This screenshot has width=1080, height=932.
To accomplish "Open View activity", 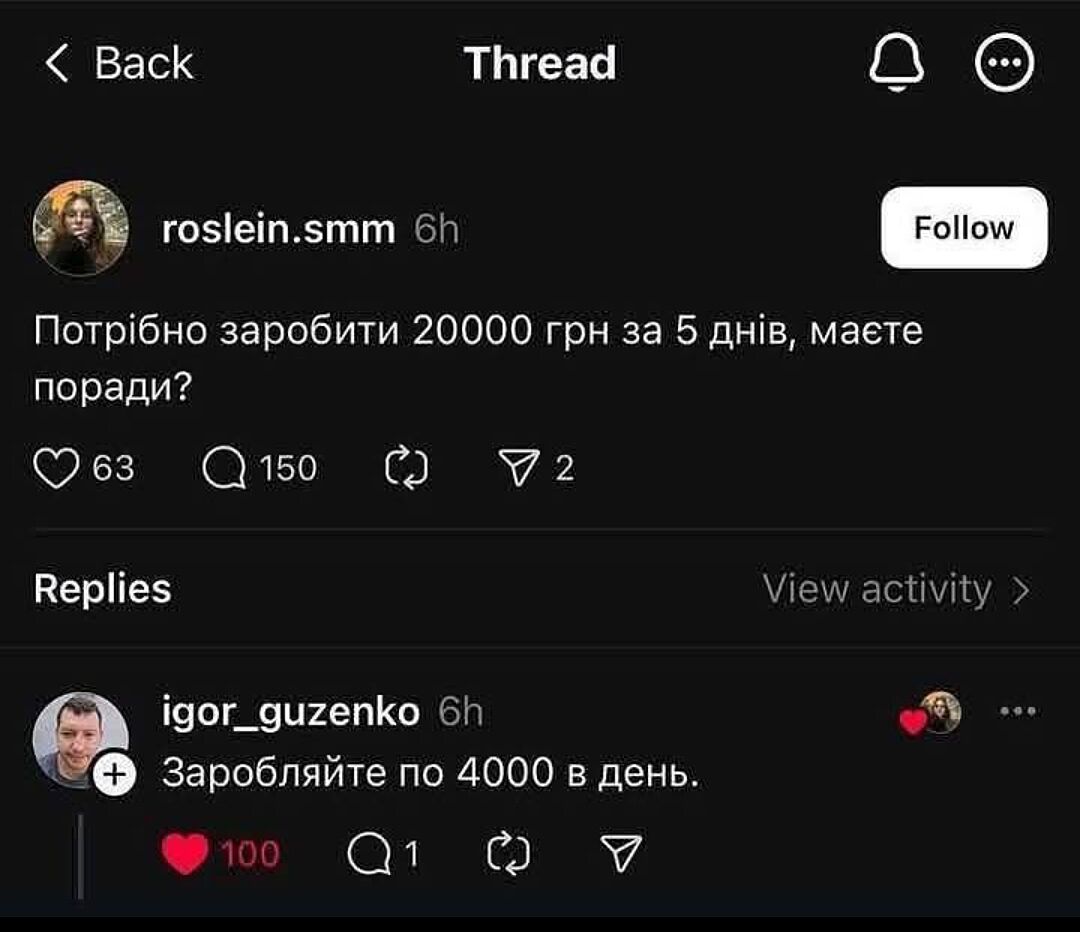I will 894,590.
